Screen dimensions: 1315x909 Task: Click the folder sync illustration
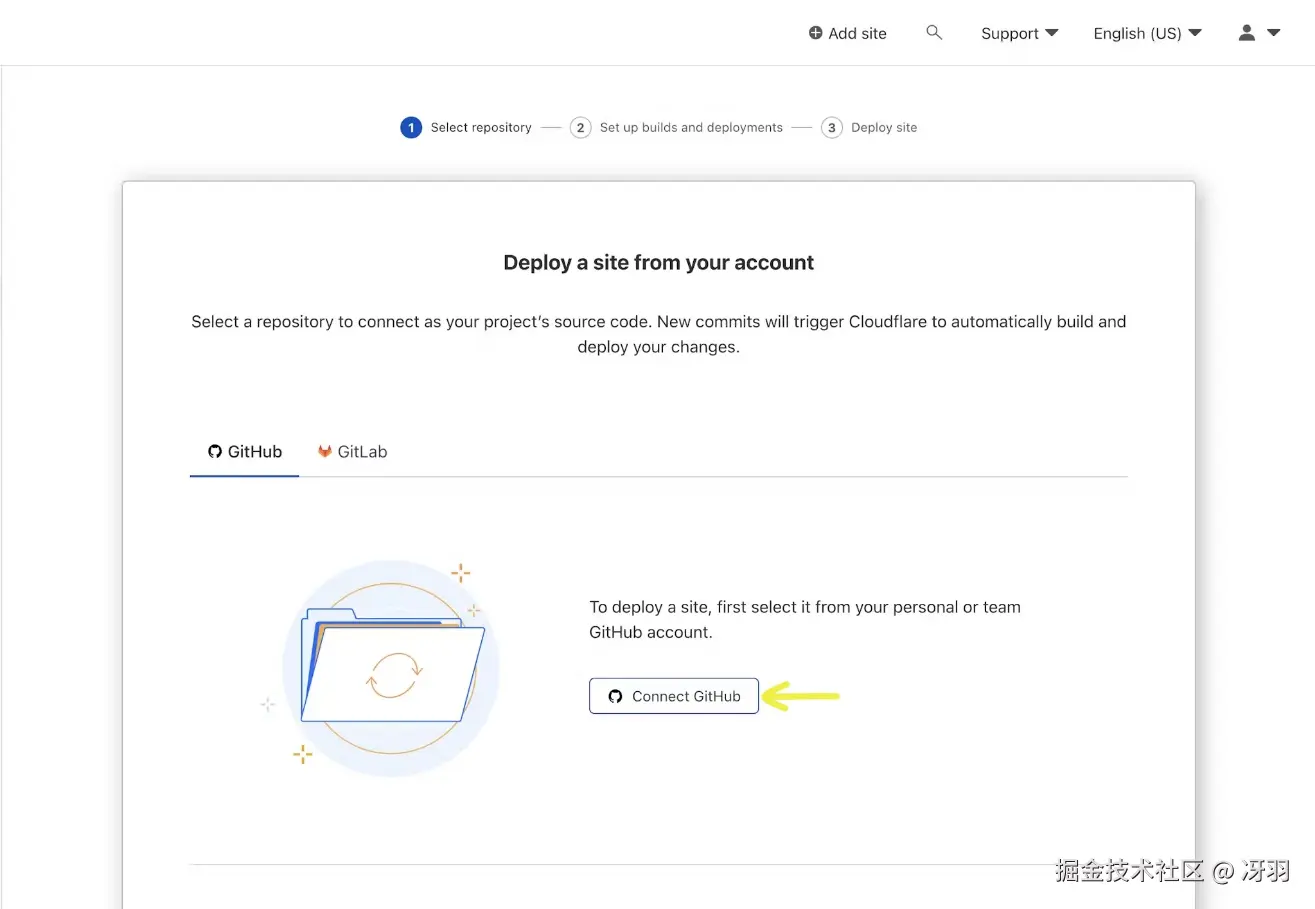(391, 668)
